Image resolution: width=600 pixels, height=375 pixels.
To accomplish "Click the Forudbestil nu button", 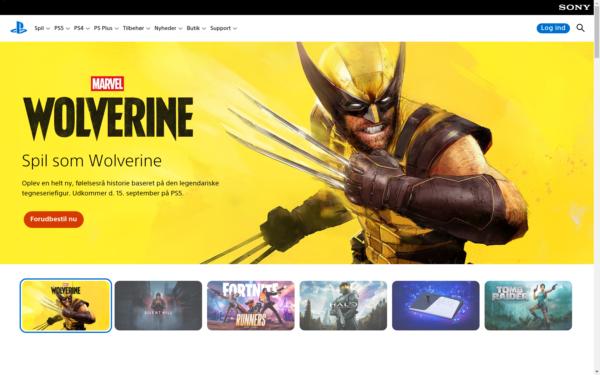I will pos(54,219).
